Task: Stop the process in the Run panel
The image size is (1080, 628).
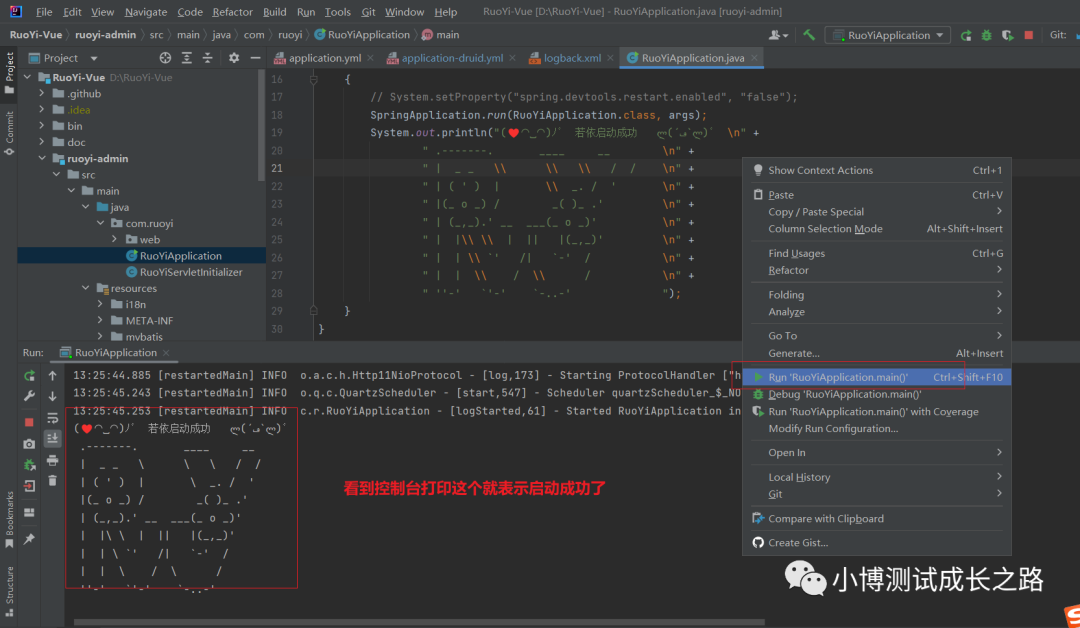Action: 29,421
